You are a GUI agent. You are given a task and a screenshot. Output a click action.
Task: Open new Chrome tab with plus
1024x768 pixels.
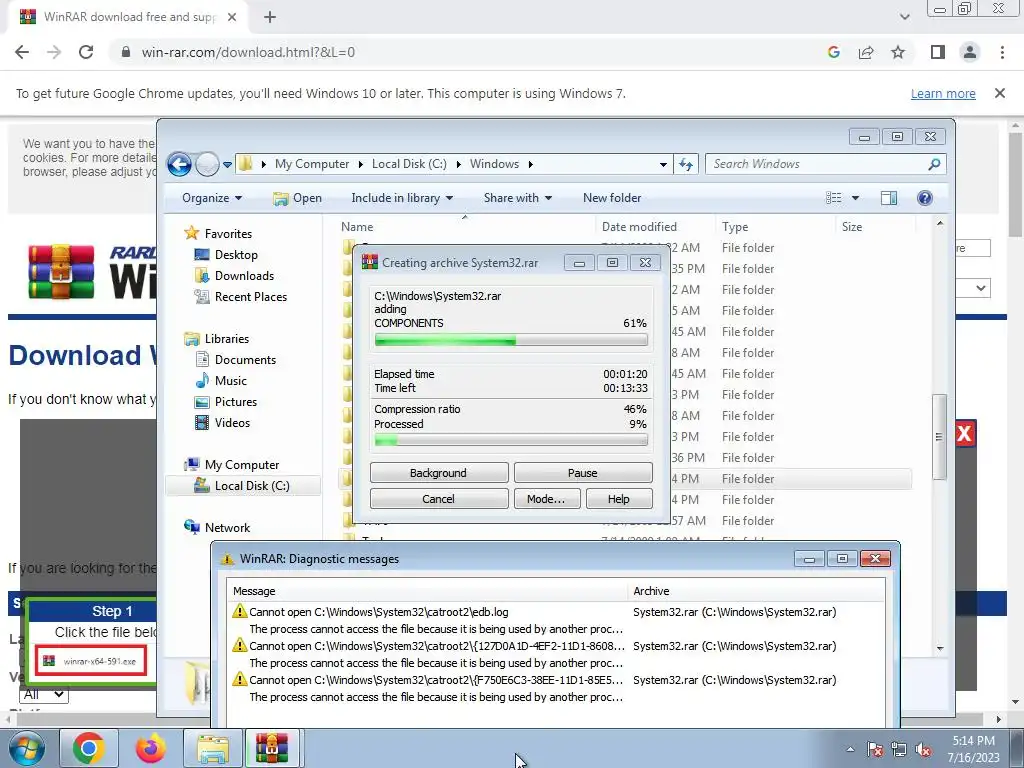(x=270, y=17)
